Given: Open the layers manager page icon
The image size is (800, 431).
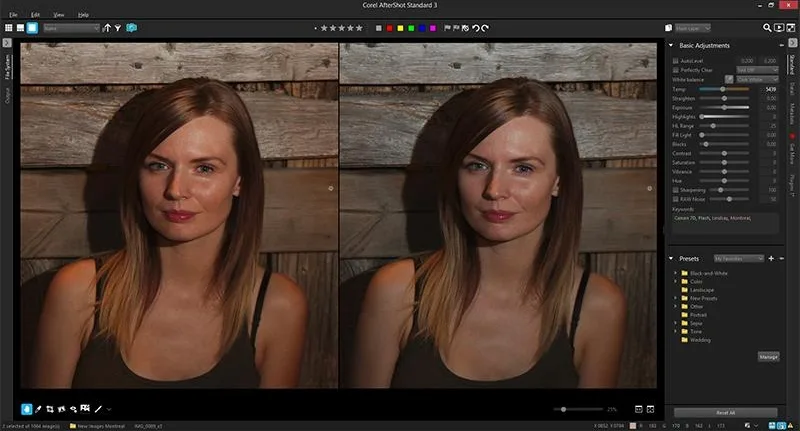Looking at the screenshot, I should coord(668,28).
